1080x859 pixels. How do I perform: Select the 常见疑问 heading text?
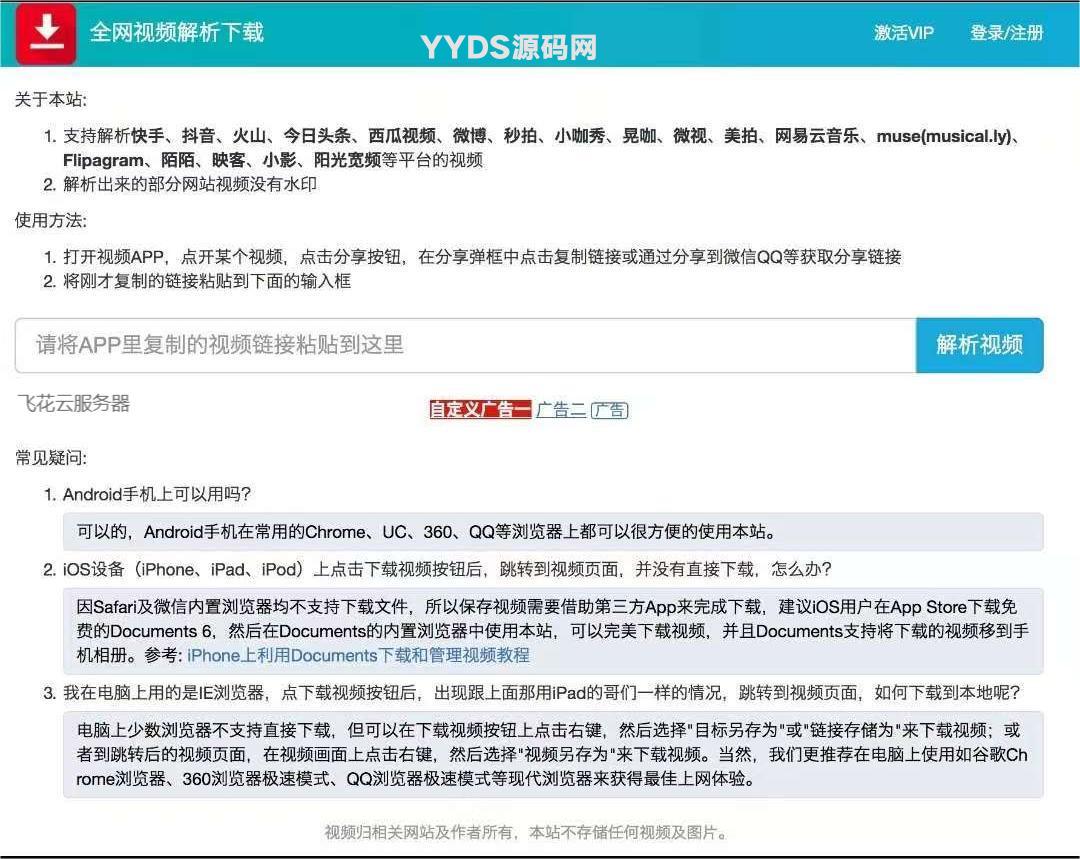tap(51, 458)
